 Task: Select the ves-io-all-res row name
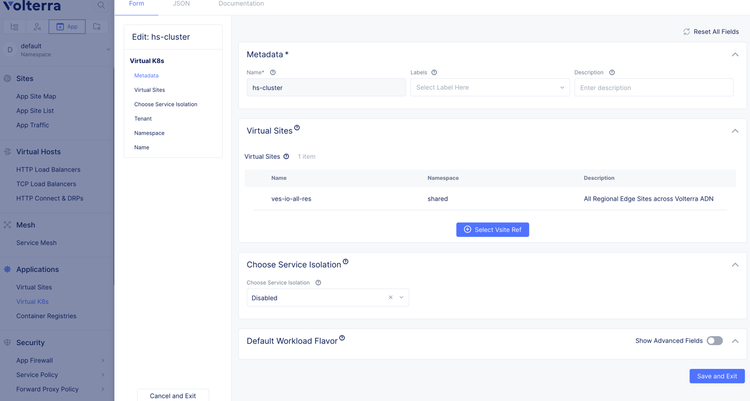coord(291,199)
